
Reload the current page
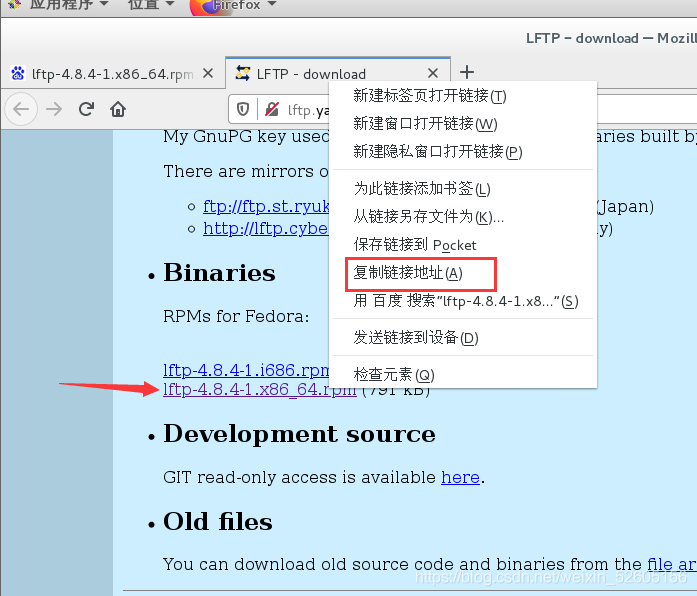(86, 109)
